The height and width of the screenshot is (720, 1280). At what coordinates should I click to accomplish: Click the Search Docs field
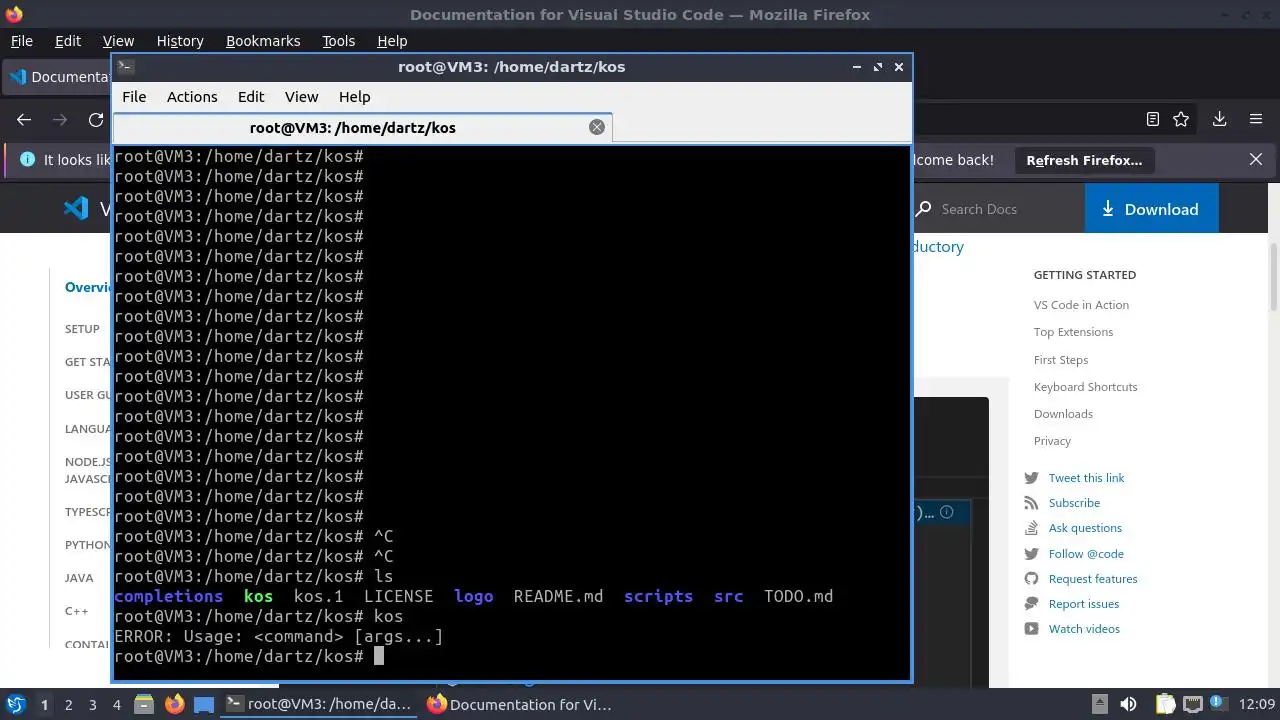[x=996, y=209]
